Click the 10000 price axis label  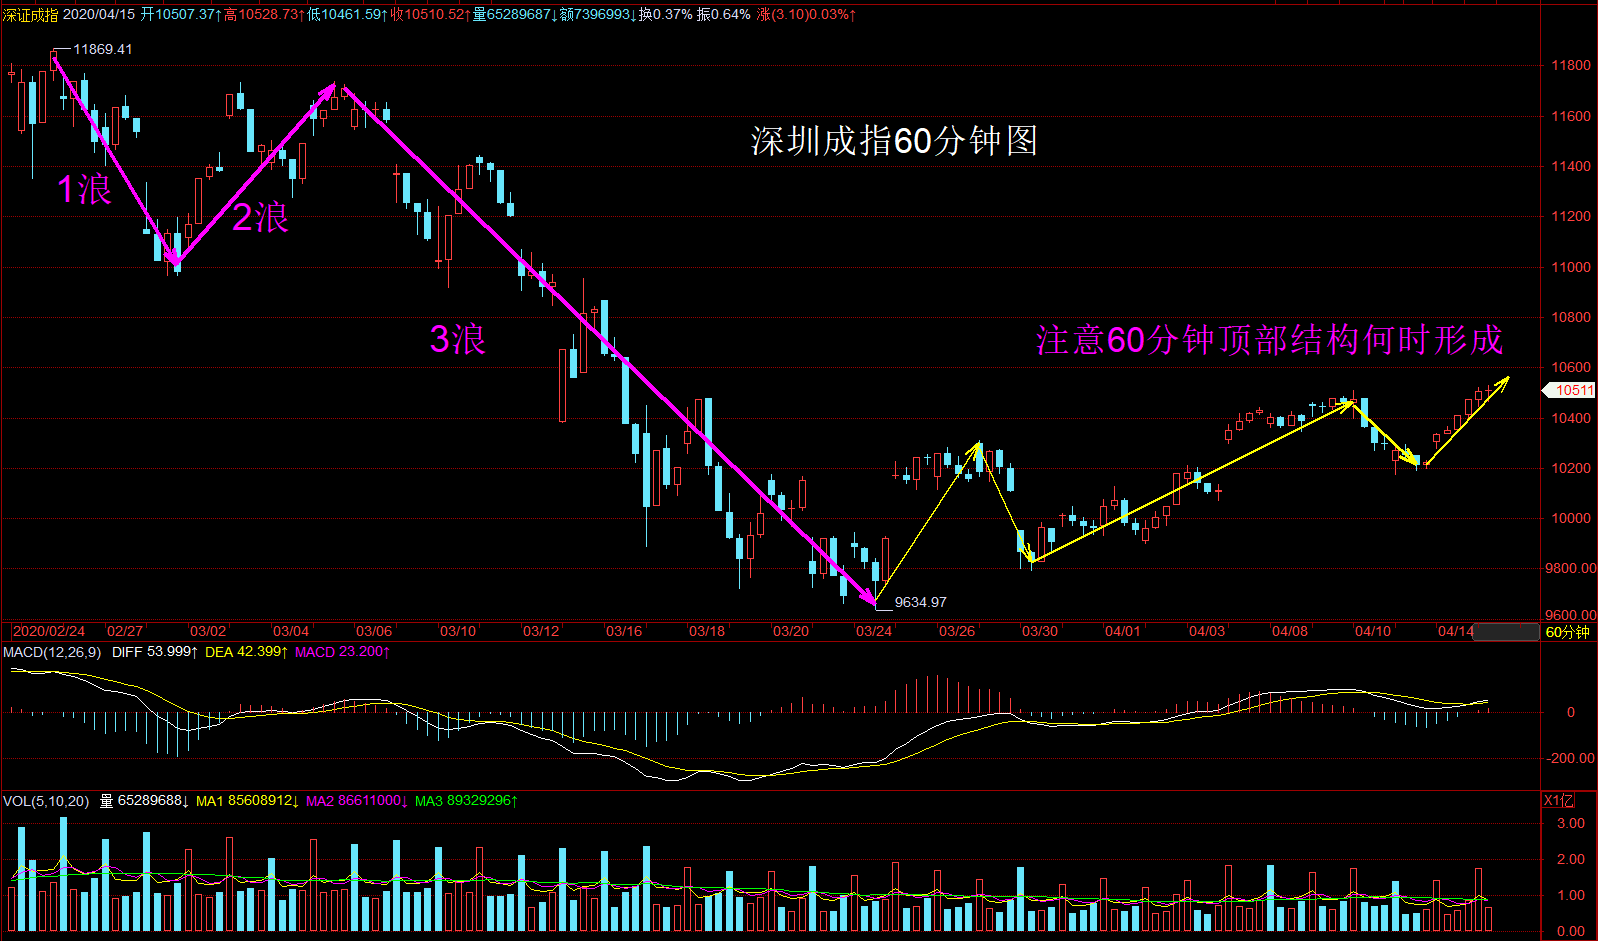point(1571,518)
